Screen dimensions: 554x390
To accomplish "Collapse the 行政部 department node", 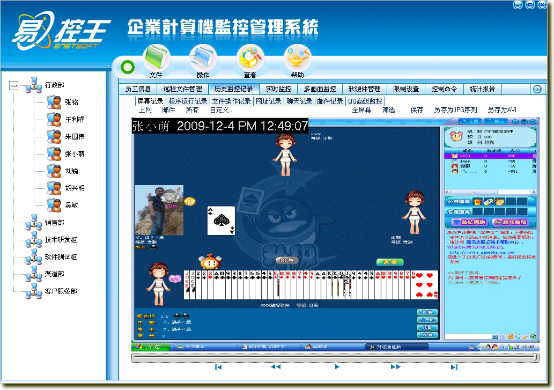I will (x=14, y=85).
